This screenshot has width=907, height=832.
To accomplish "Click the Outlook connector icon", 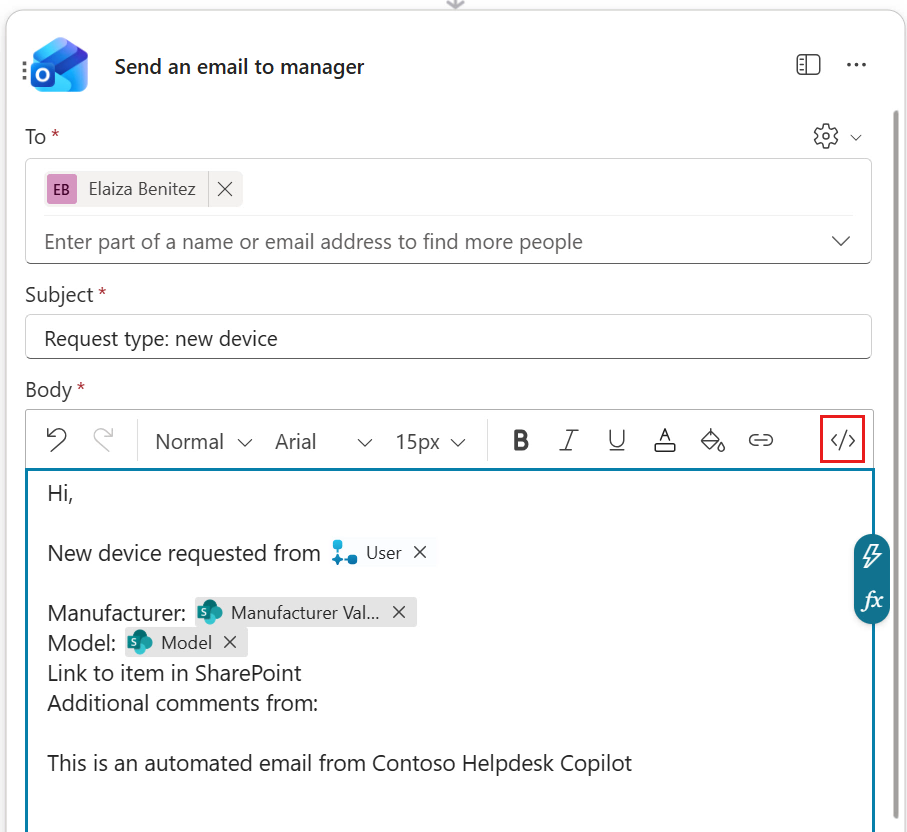I will 62,65.
